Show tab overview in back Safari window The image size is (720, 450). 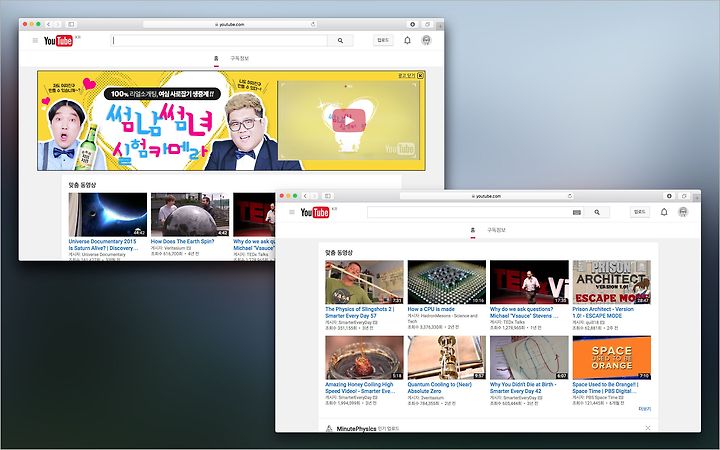pyautogui.click(x=427, y=24)
